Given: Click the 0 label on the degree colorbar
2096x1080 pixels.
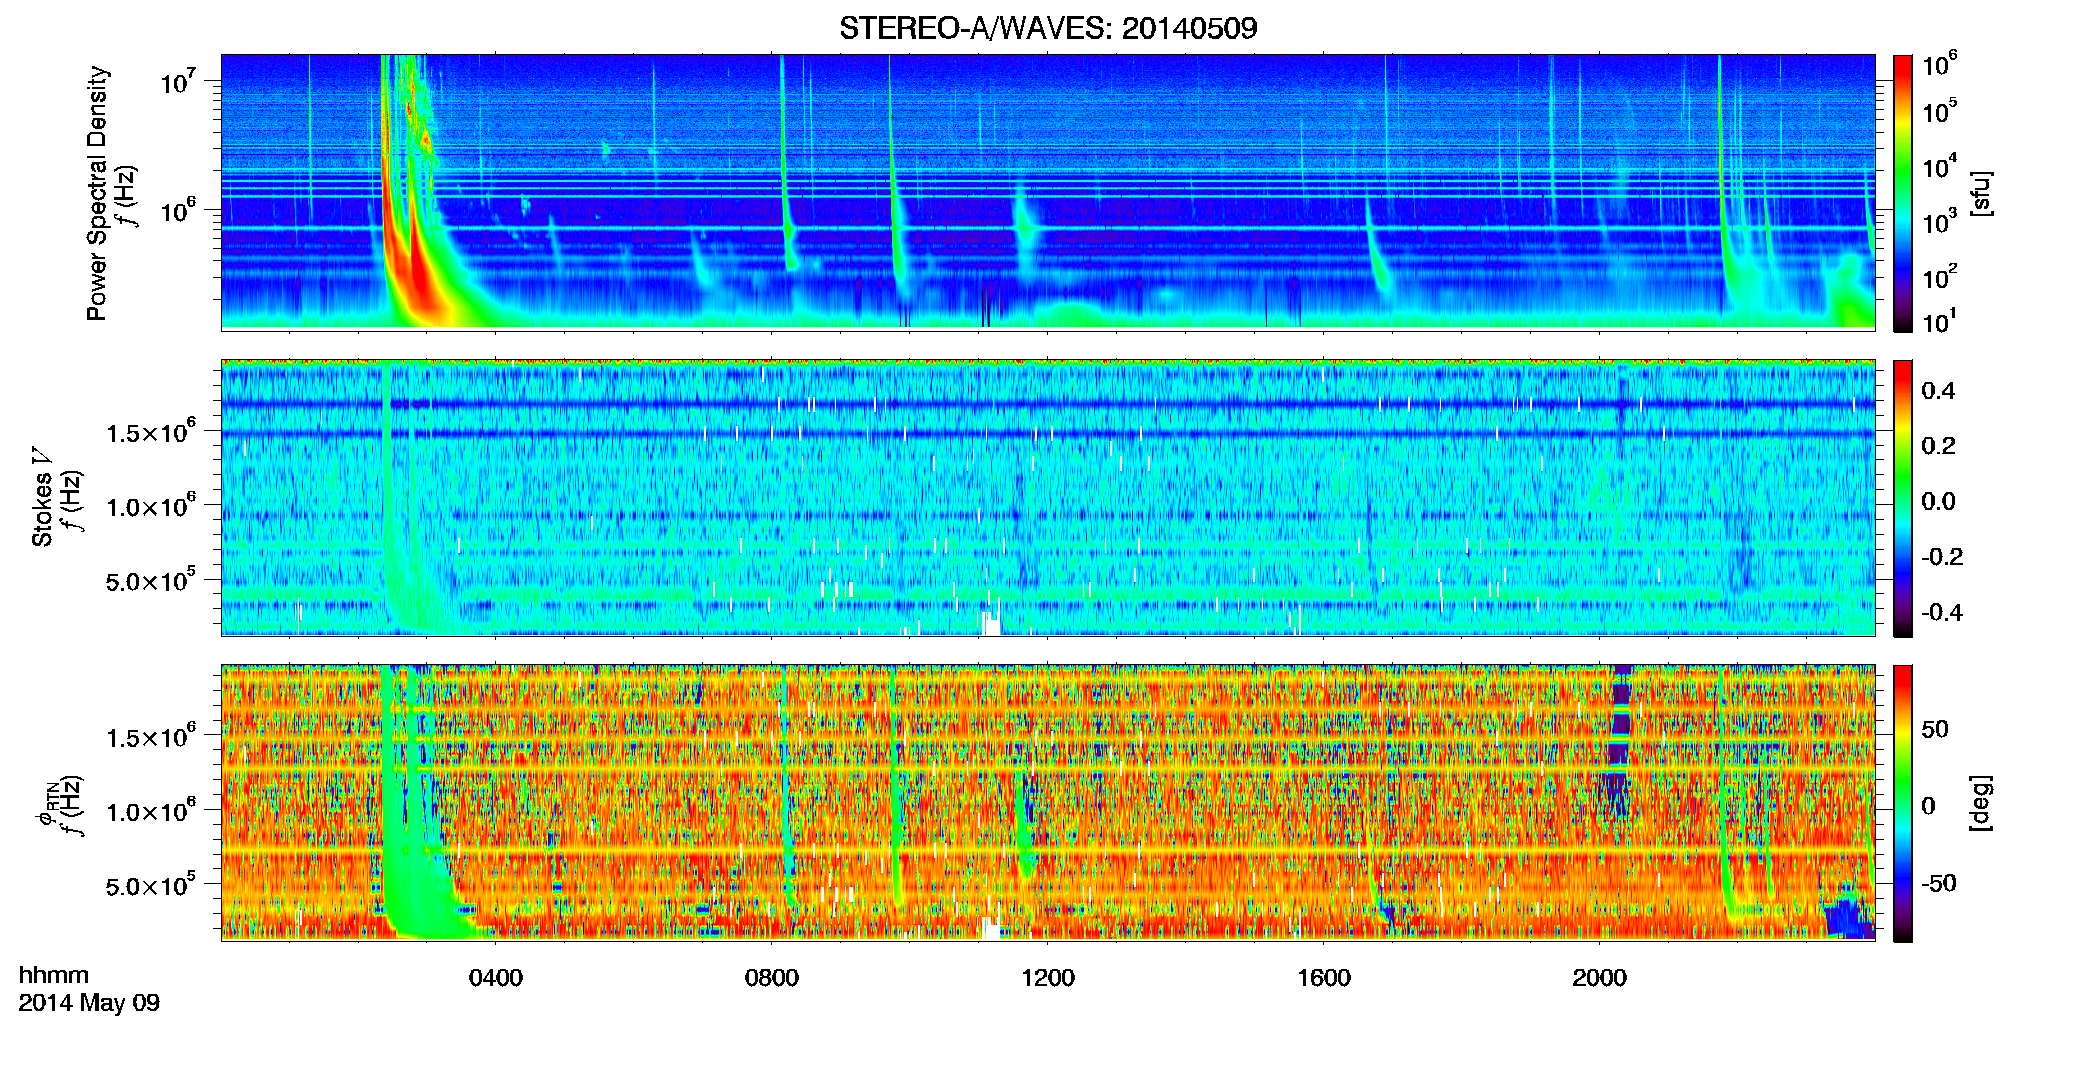Looking at the screenshot, I should pos(1928,806).
